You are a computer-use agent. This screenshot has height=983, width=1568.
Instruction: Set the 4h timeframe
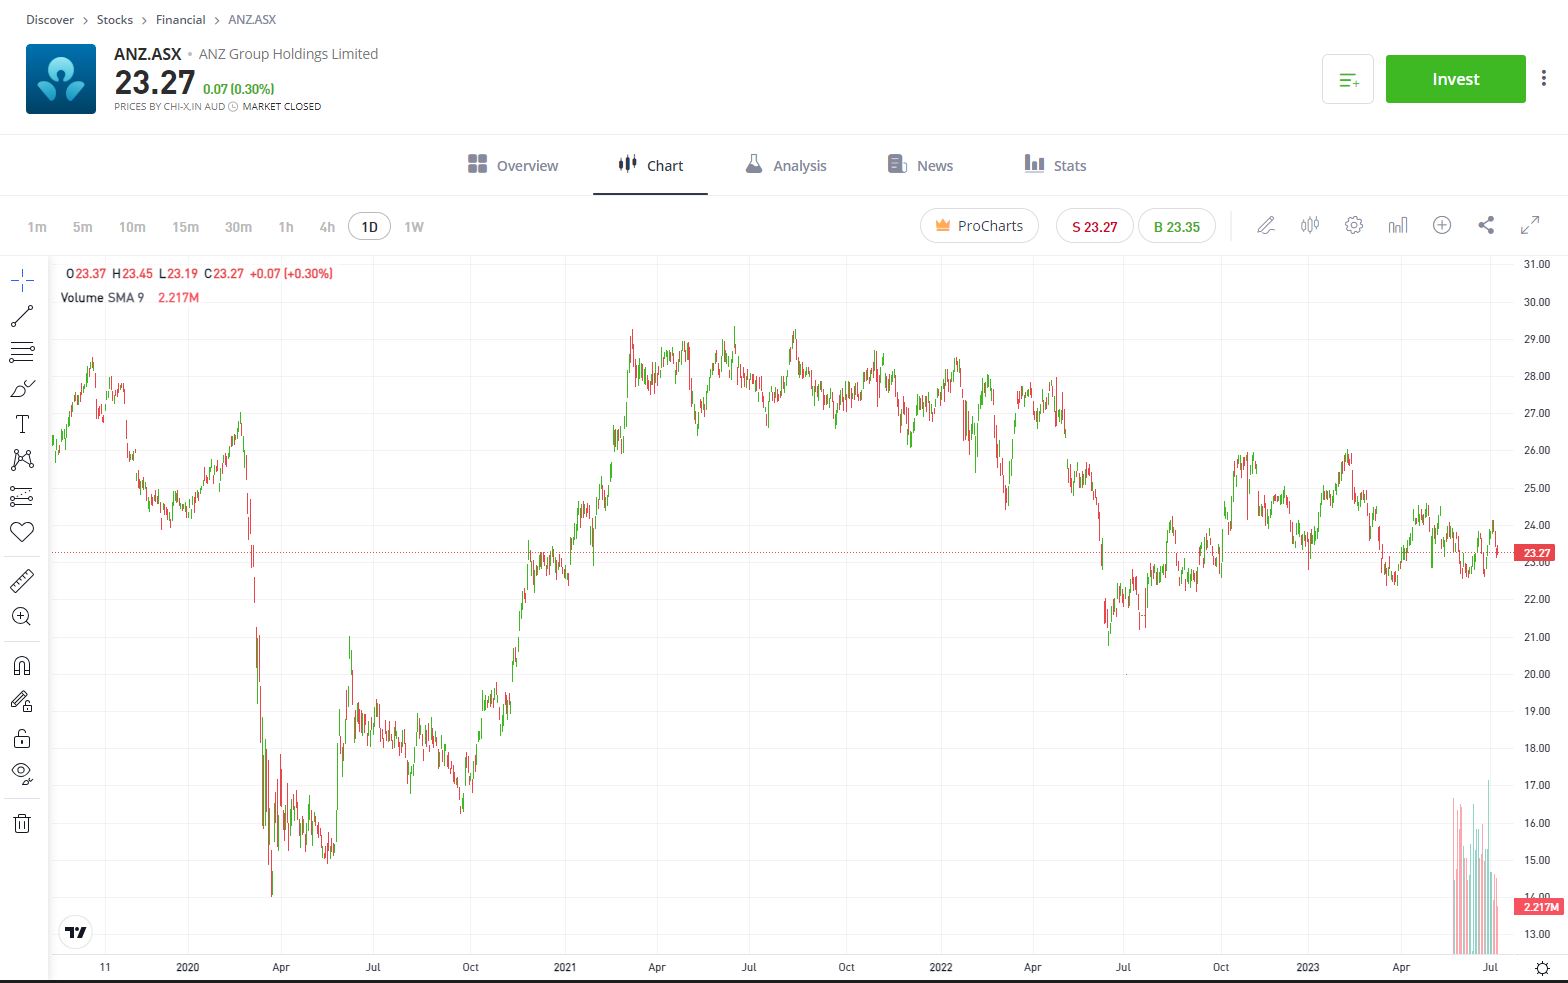point(327,227)
